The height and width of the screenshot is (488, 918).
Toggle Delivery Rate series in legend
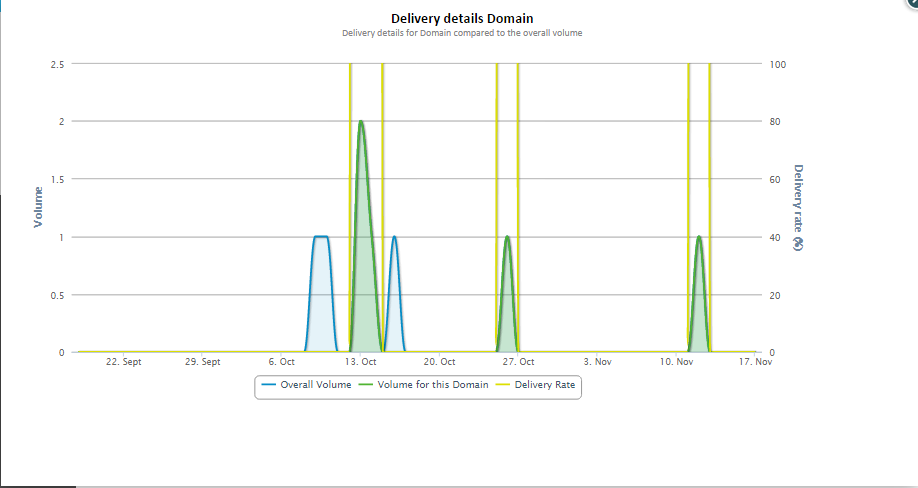pyautogui.click(x=545, y=385)
